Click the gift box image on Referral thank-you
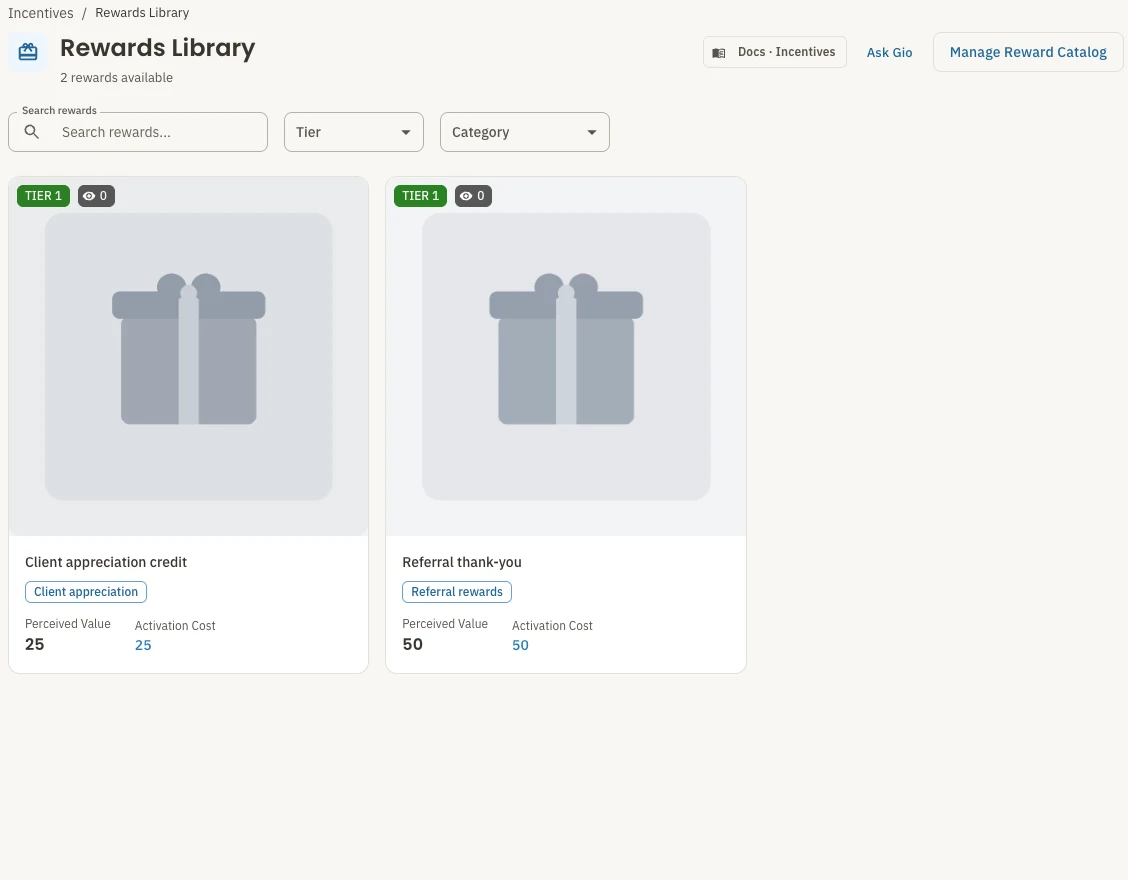The width and height of the screenshot is (1128, 880). [x=566, y=356]
